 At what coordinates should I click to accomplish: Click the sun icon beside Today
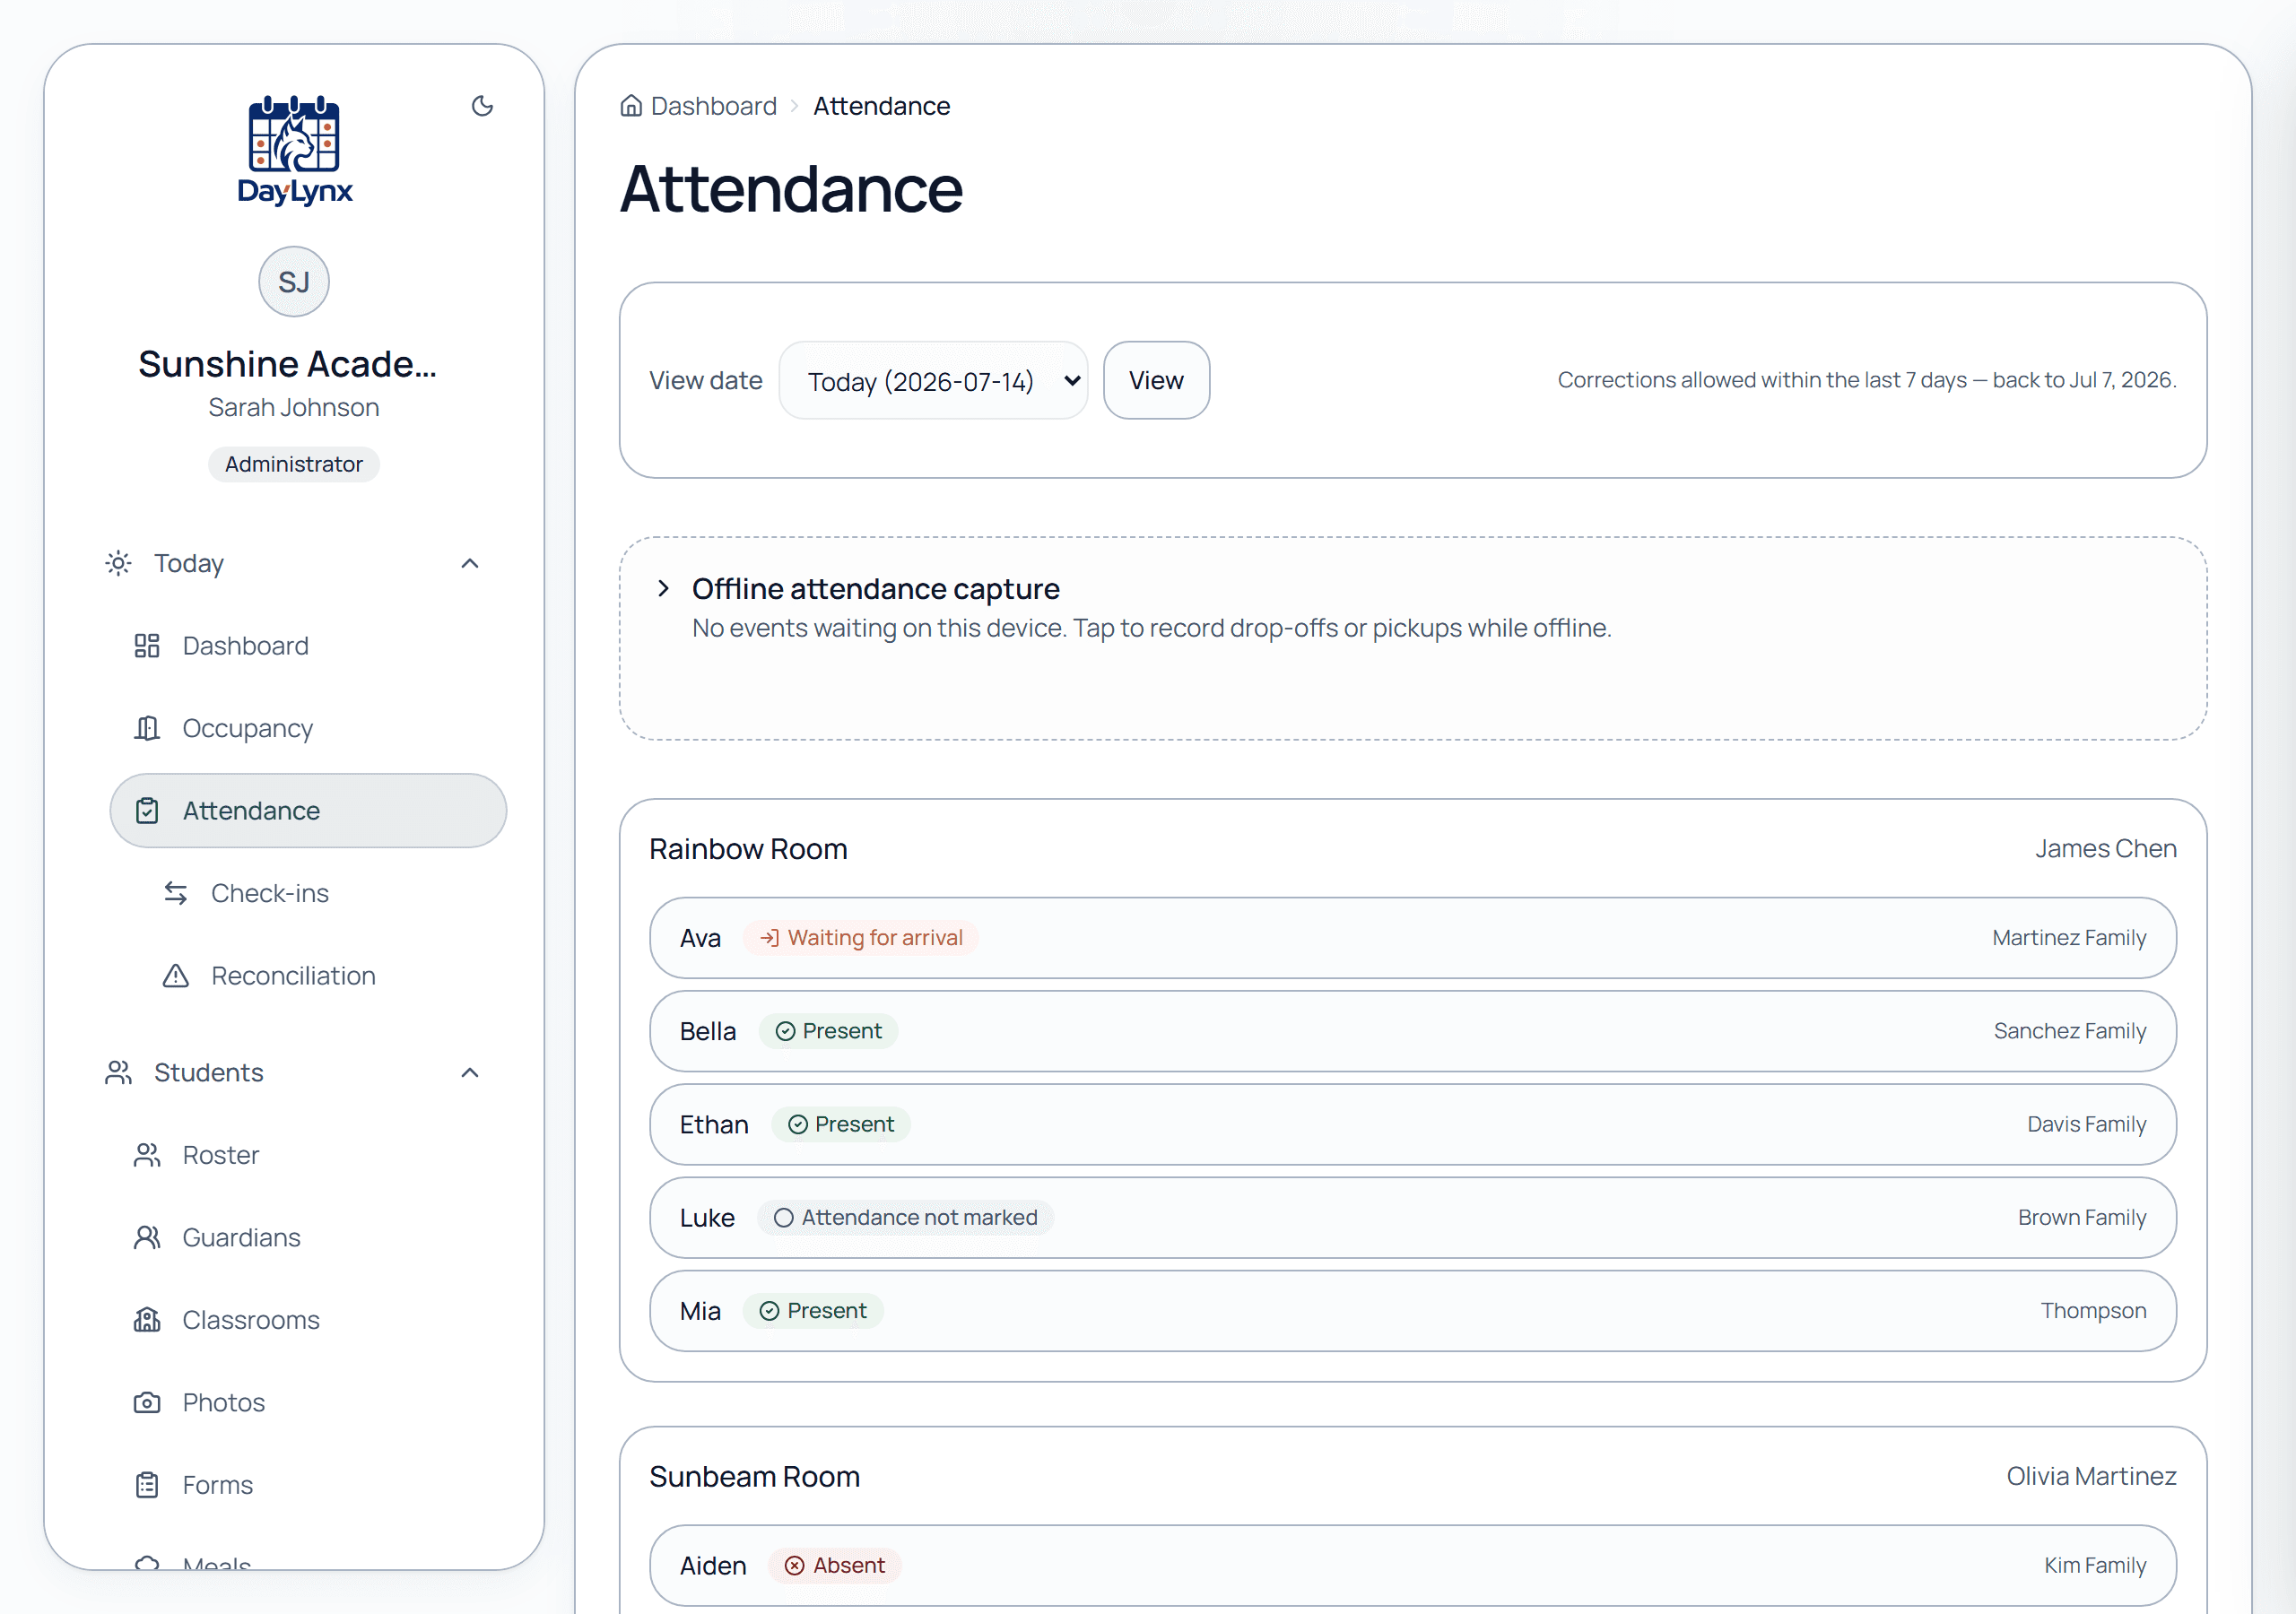118,564
